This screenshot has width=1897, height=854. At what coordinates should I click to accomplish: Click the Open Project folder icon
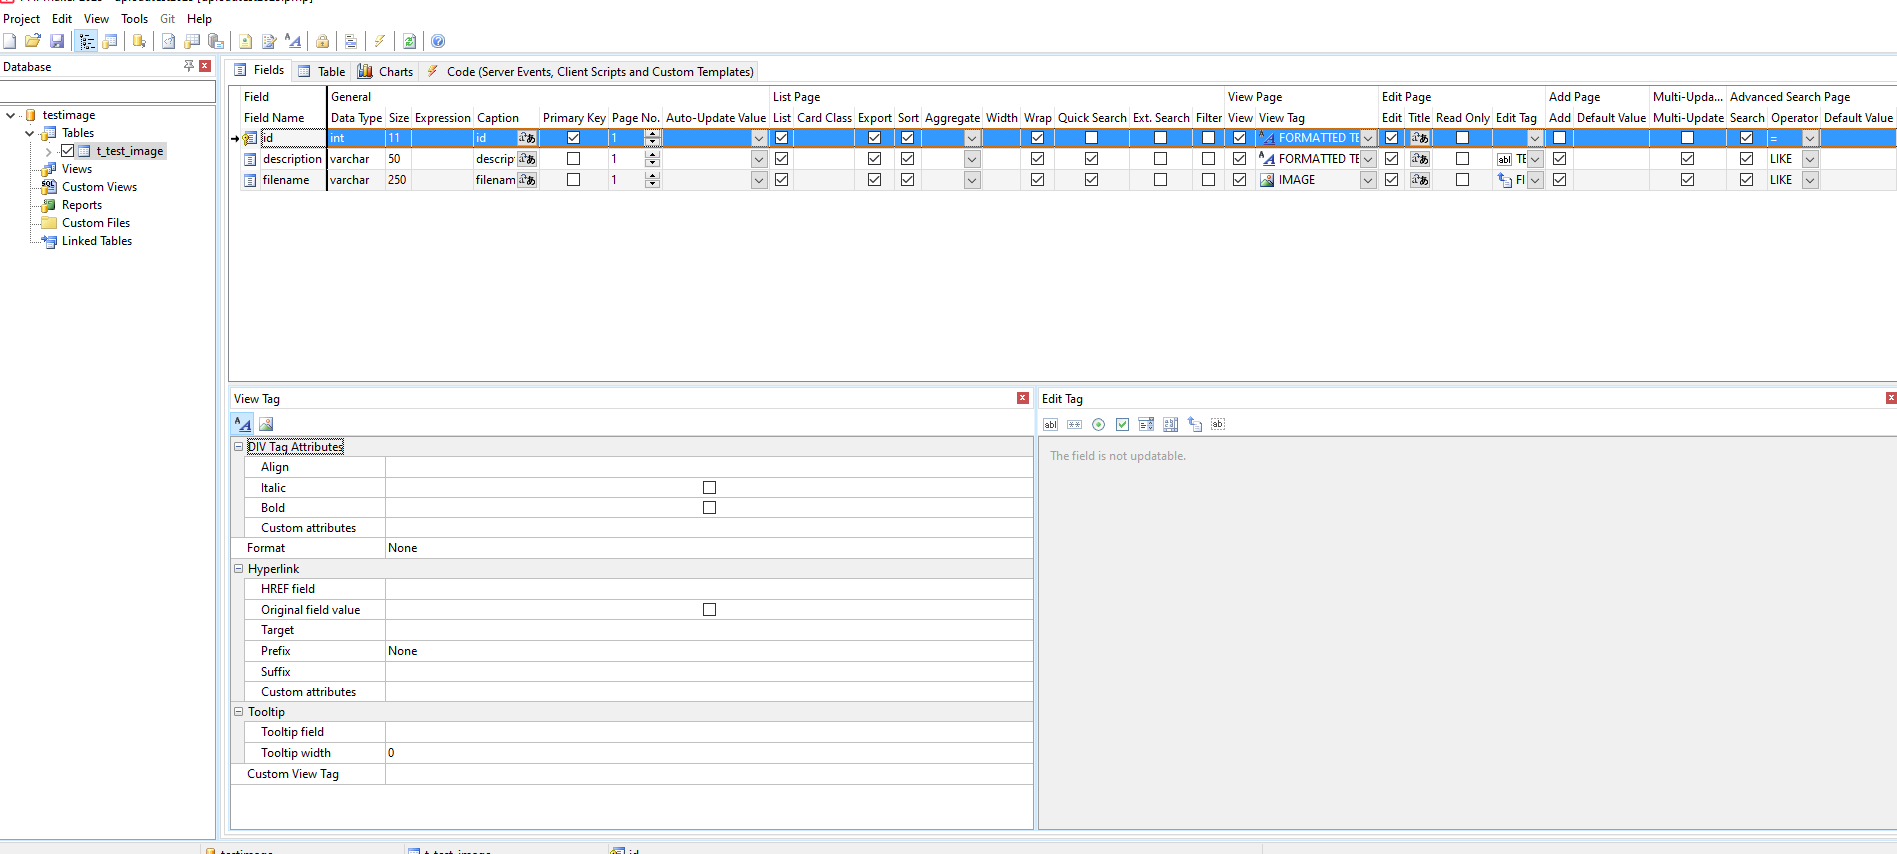click(x=33, y=41)
